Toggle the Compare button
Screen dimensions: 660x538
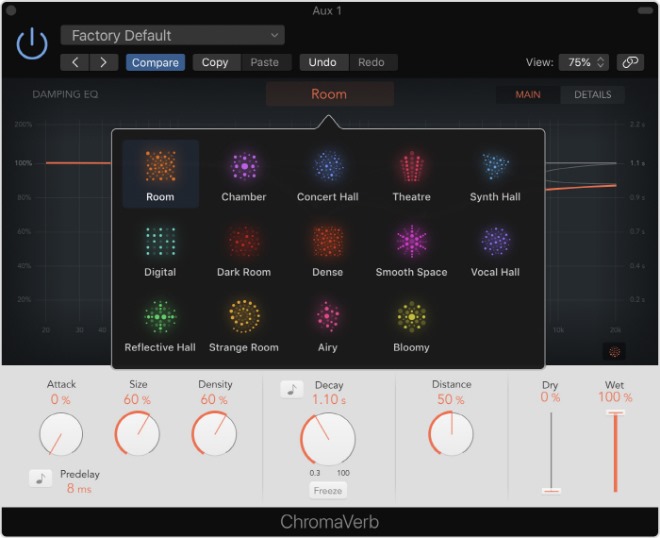(155, 62)
